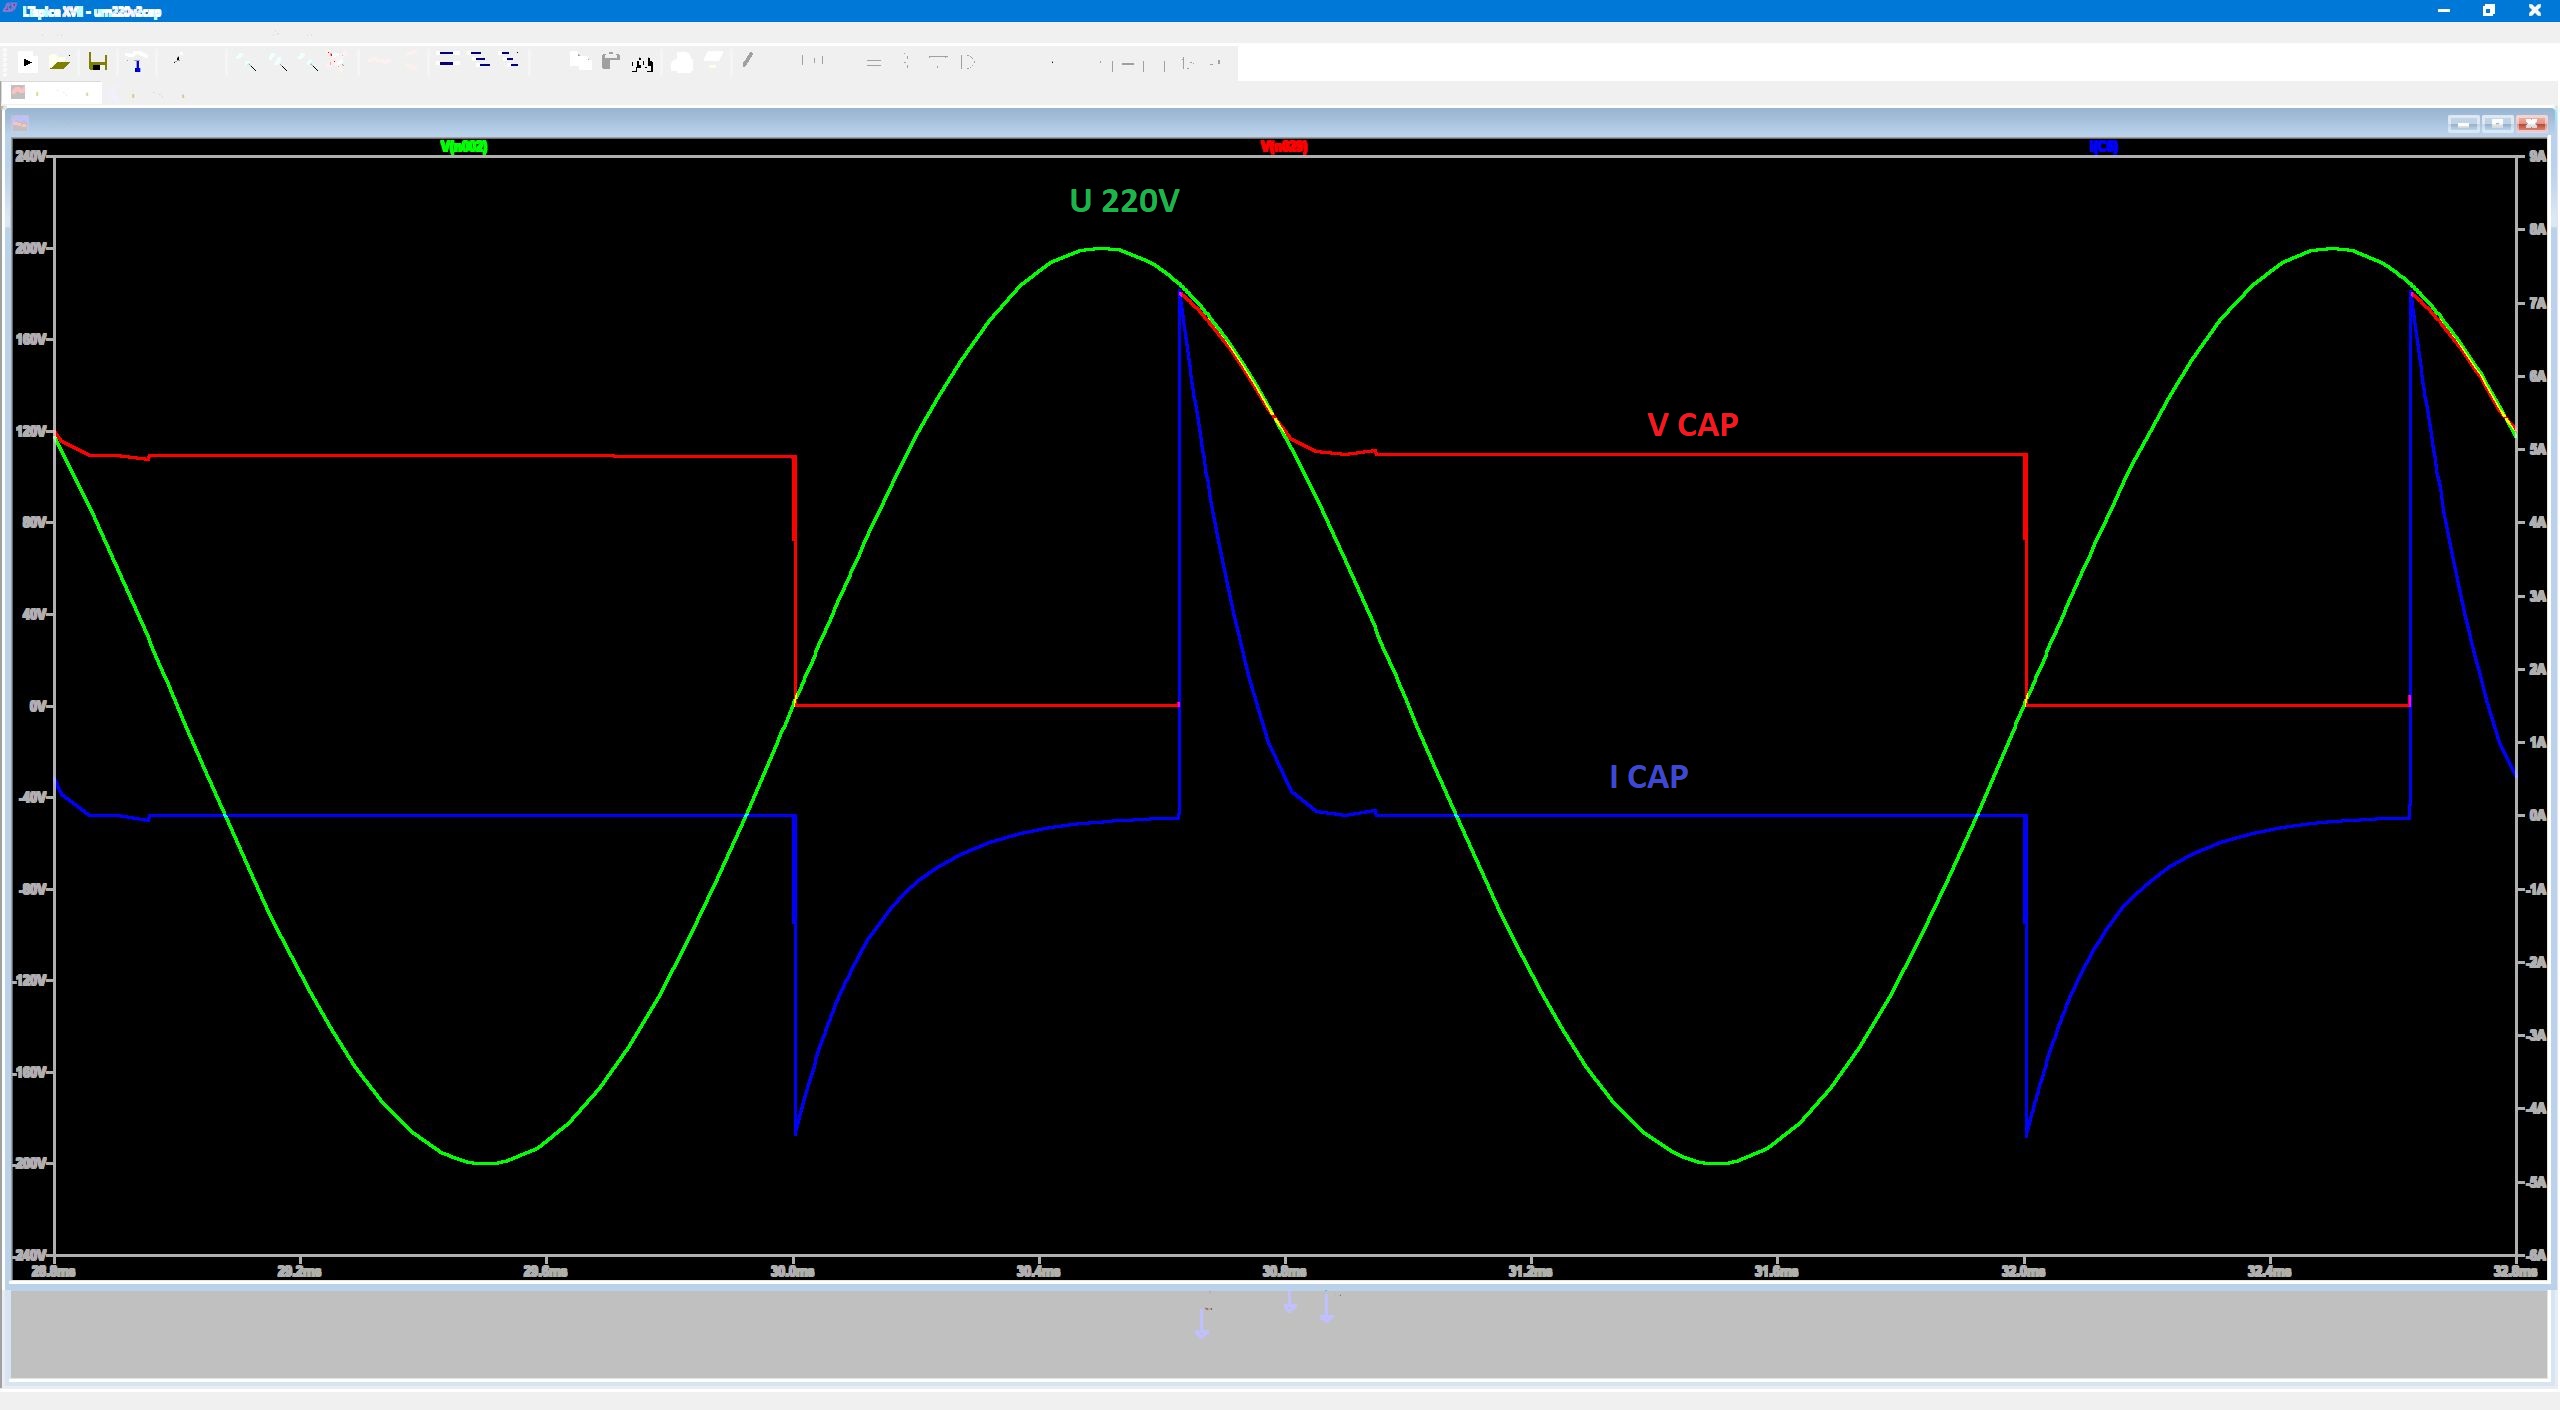Click the 32.0ms tick on the time axis
The image size is (2560, 1410).
[2023, 1271]
